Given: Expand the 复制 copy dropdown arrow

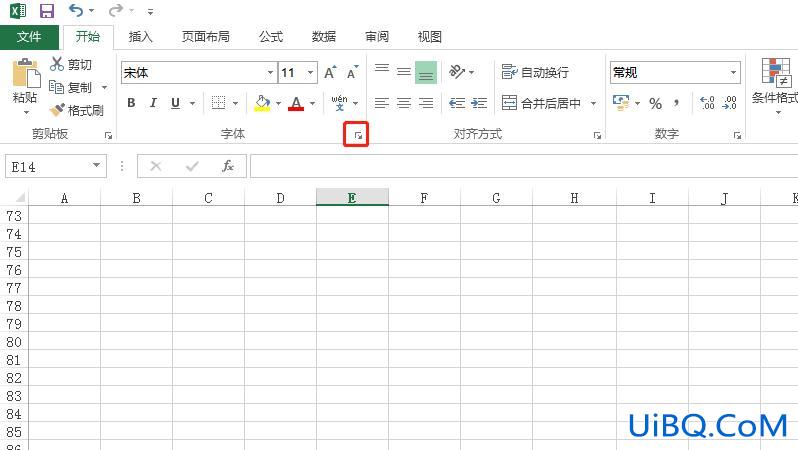Looking at the screenshot, I should tap(104, 88).
